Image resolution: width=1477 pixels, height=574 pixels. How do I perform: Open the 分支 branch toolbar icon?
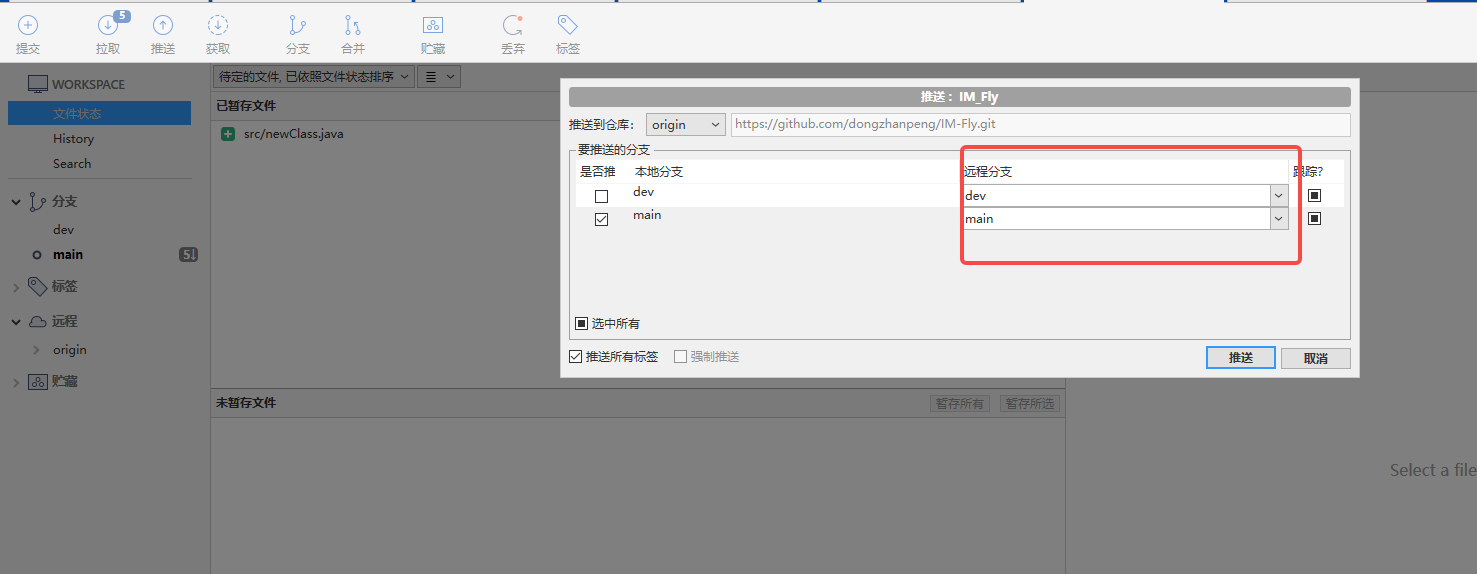click(x=298, y=26)
